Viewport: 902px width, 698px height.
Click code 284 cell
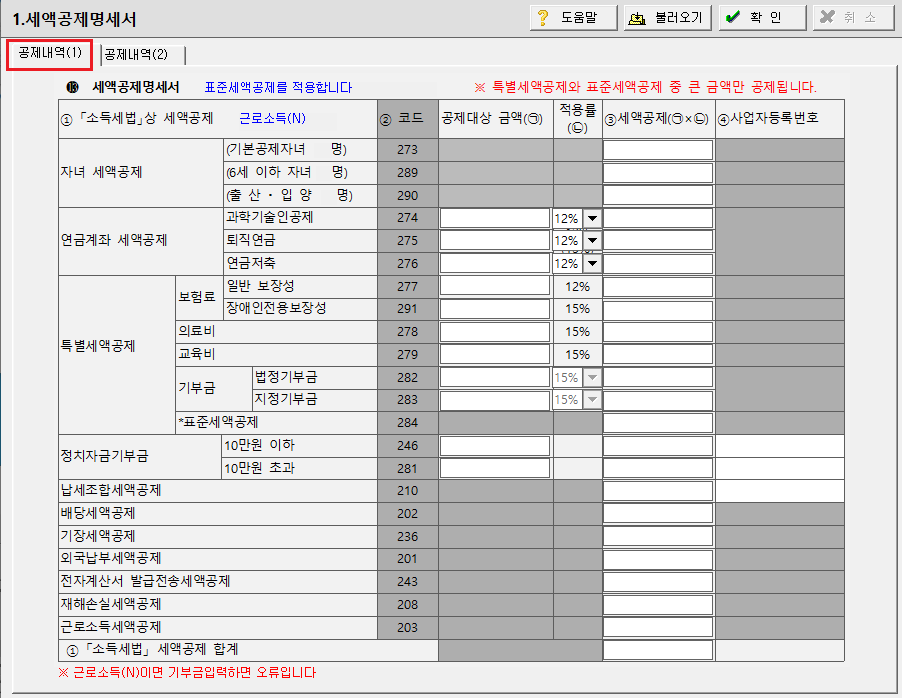[x=407, y=423]
